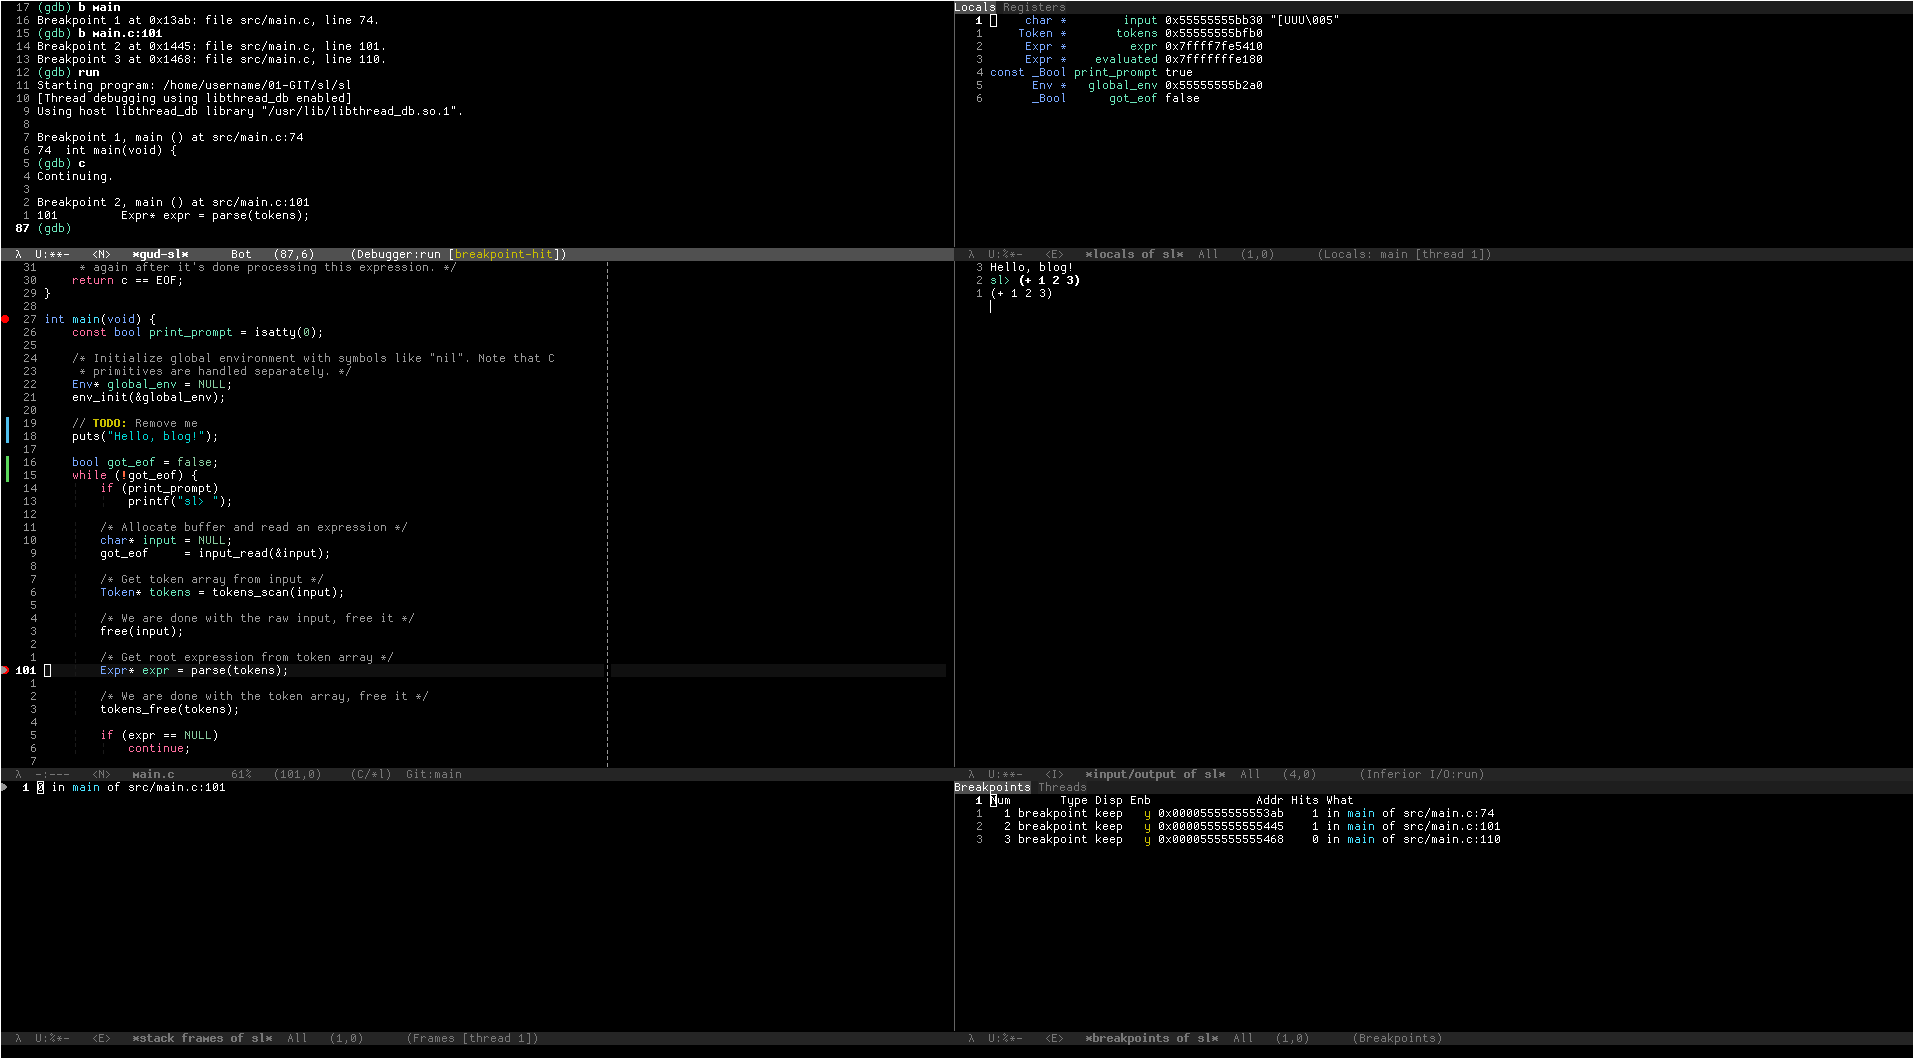Click the *input/output of sl* buffer name
The height and width of the screenshot is (1059, 1914).
pyautogui.click(x=1155, y=774)
